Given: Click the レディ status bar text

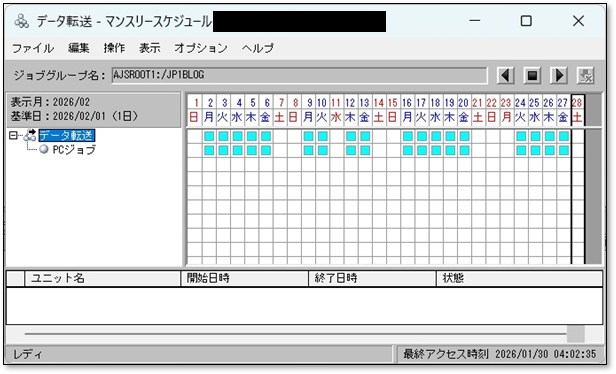Looking at the screenshot, I should point(28,354).
